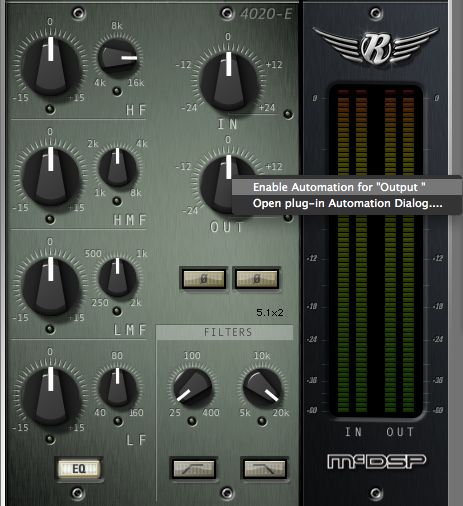Click the McDSP logo
Screen dimensions: 463x506
click(376, 462)
